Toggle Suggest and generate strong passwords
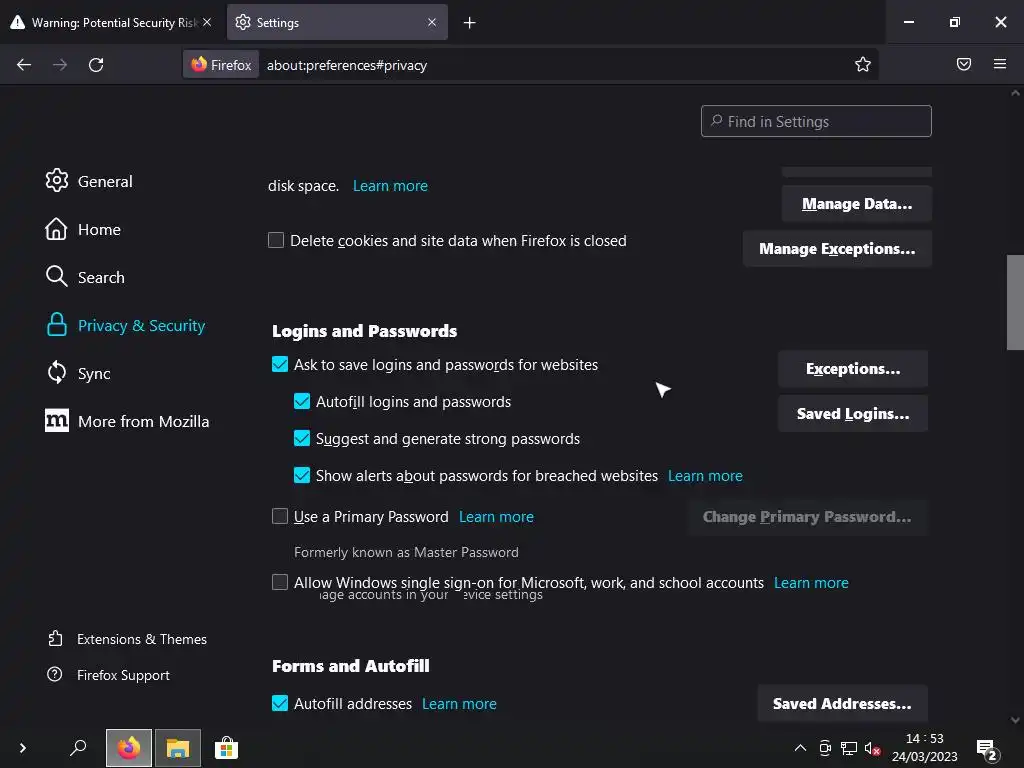 302,439
